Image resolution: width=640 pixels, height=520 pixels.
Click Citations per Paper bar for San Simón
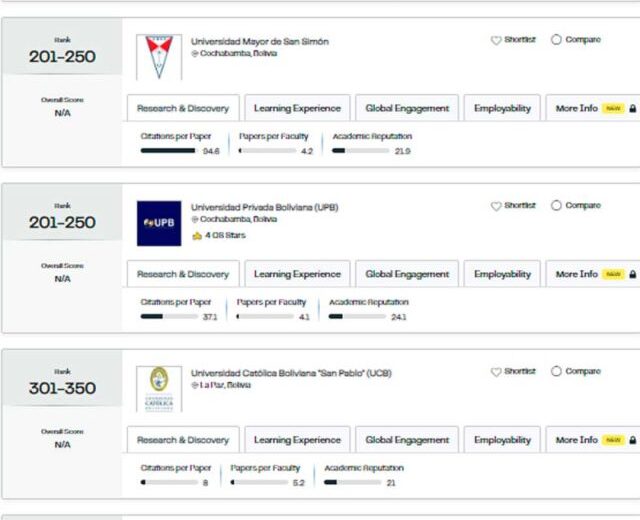pyautogui.click(x=168, y=151)
